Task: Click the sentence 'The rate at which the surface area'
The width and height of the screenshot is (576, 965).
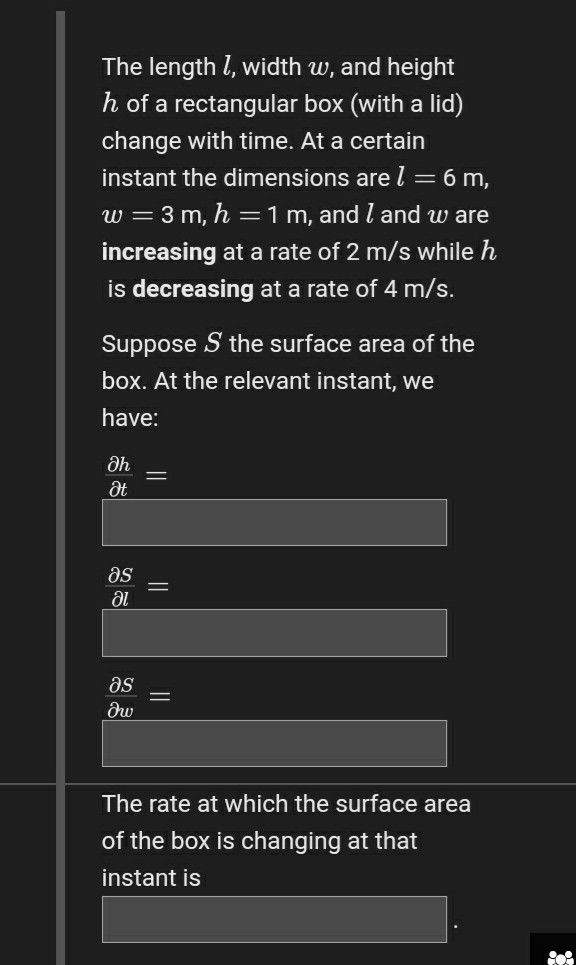Action: click(x=286, y=804)
